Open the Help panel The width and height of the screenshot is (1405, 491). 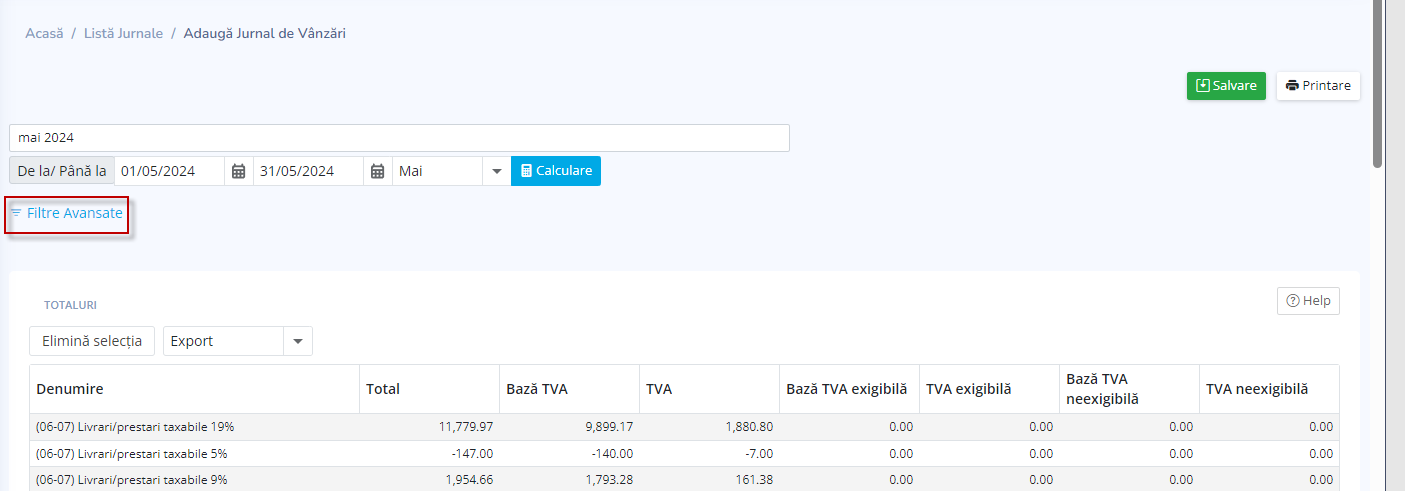(x=1308, y=301)
